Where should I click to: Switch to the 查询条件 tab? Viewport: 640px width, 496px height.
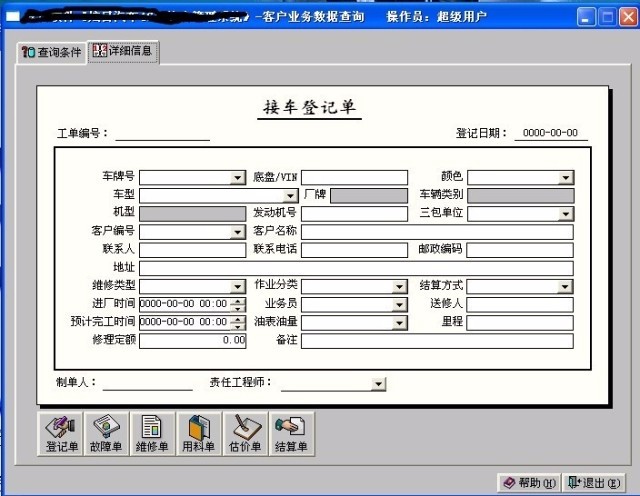tap(51, 52)
